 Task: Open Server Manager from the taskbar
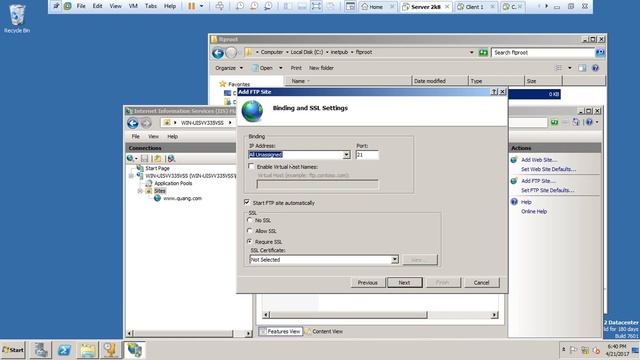(x=40, y=350)
